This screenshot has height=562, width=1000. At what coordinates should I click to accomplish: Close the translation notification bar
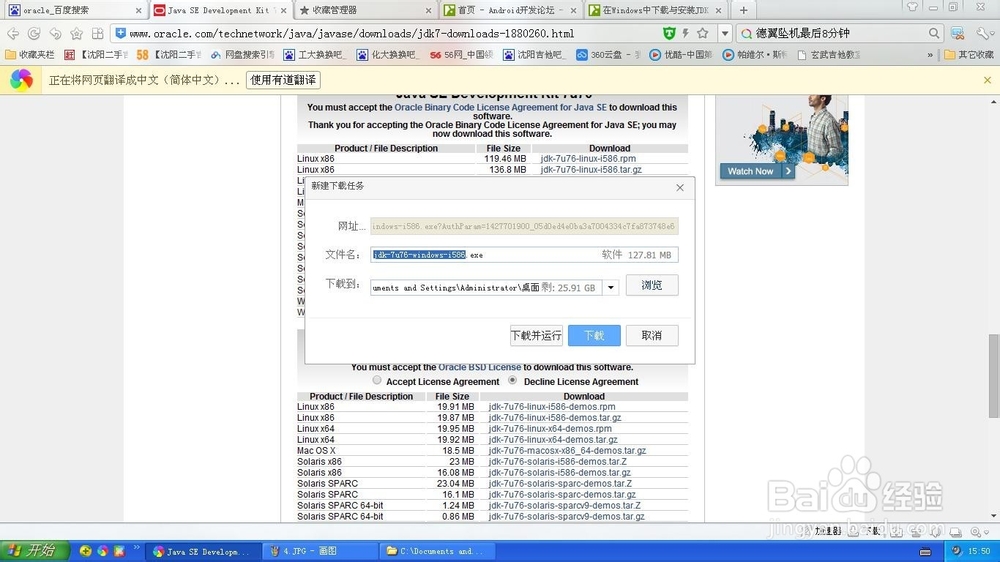point(987,80)
